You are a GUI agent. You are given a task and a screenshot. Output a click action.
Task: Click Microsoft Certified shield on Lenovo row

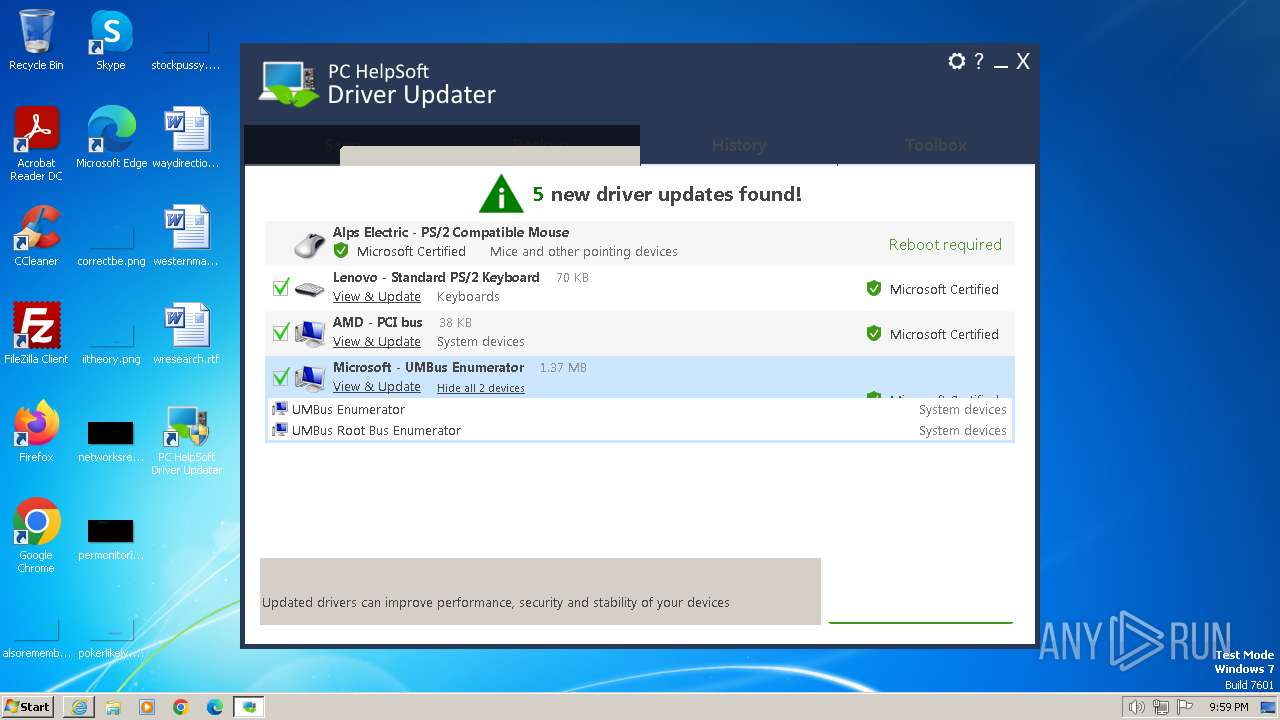[874, 289]
